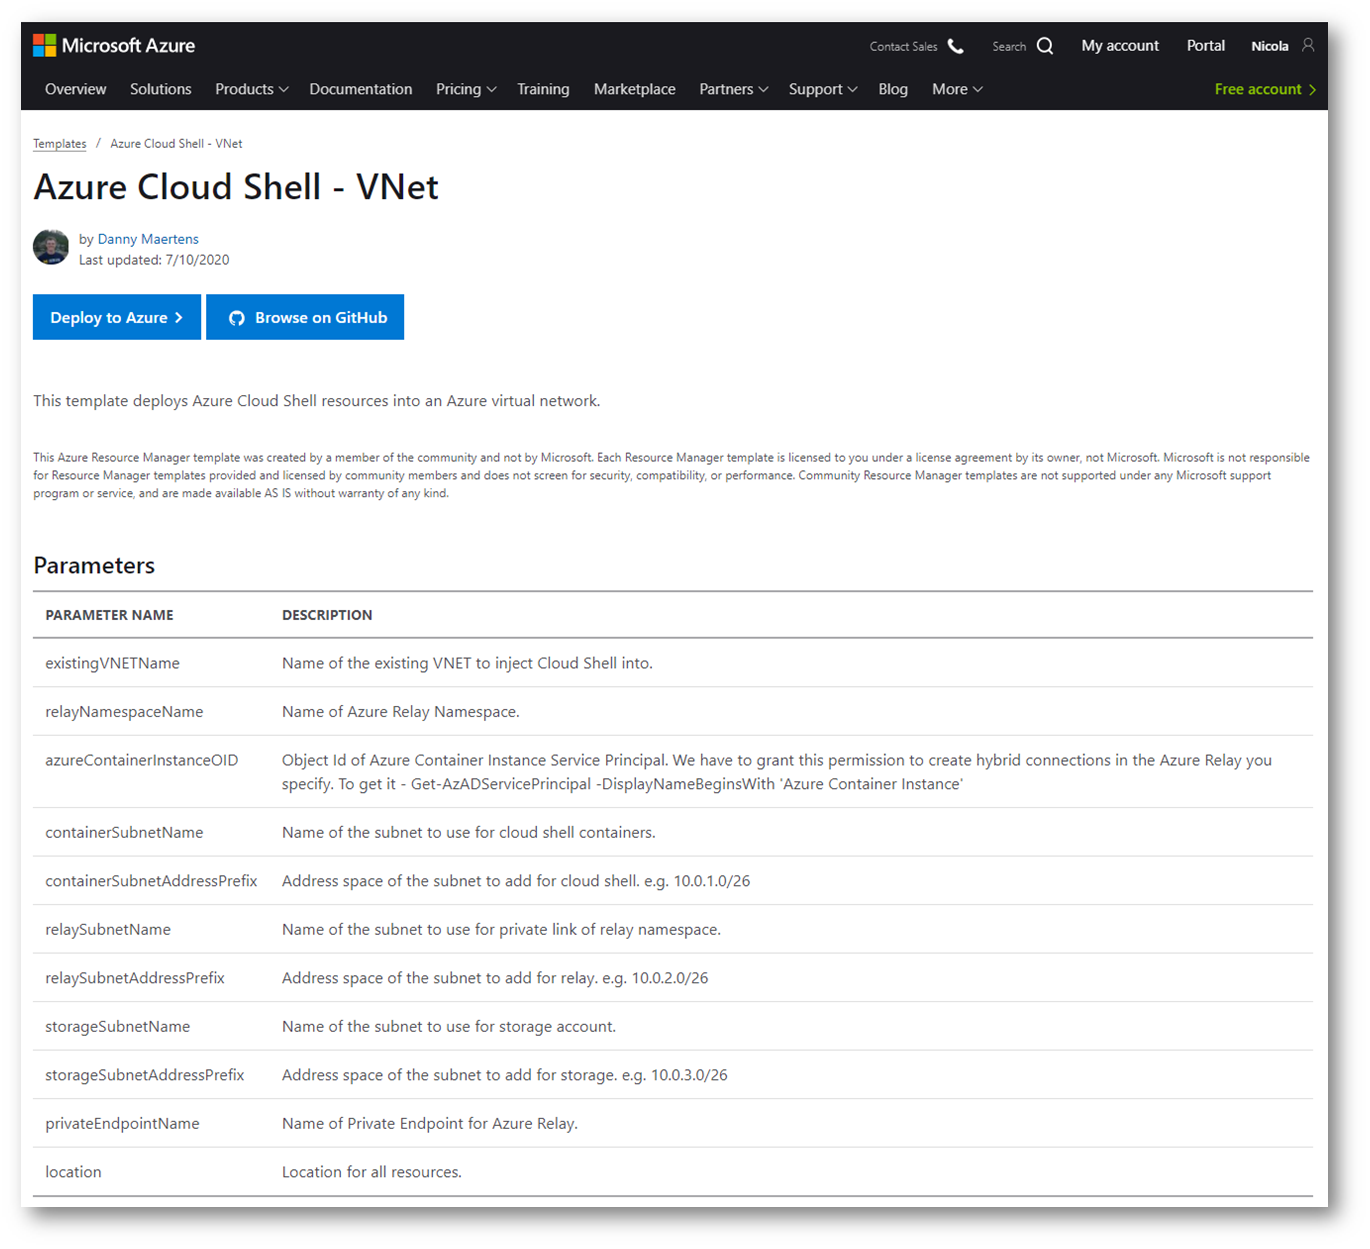Expand the Support dropdown menu
Image resolution: width=1370 pixels, height=1249 pixels.
(x=823, y=89)
